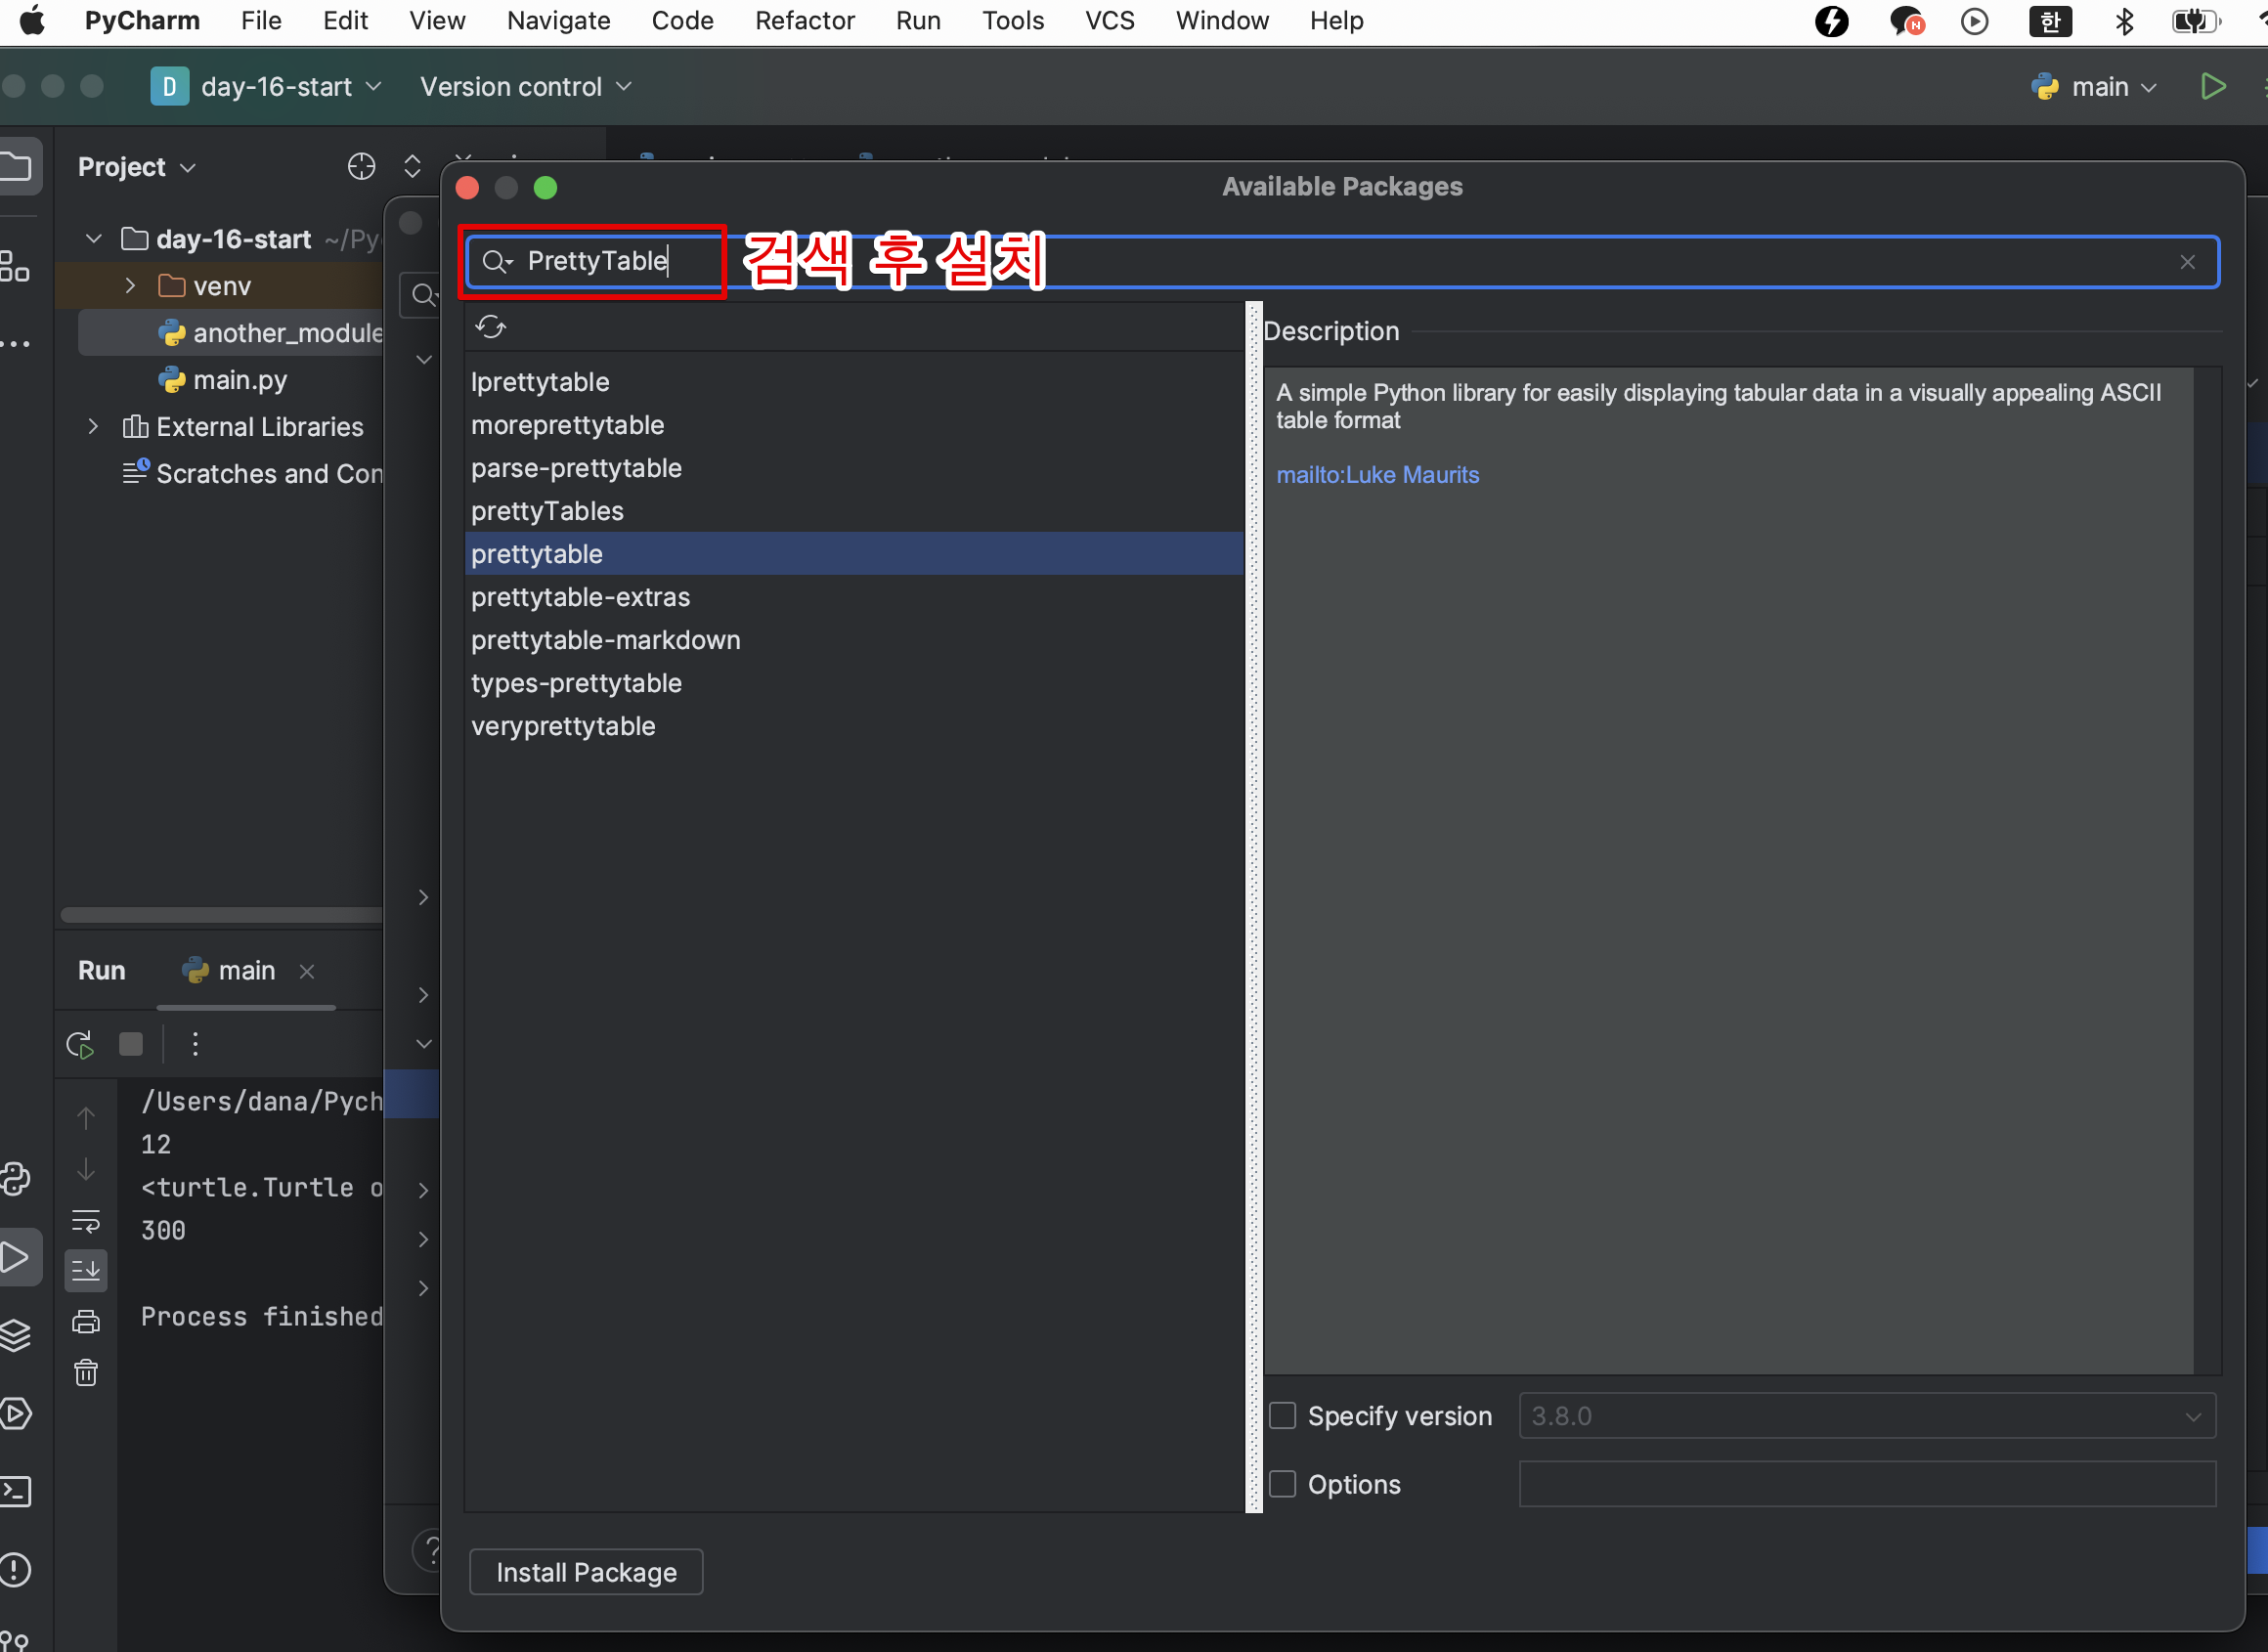
Task: Open the Layers tool window icon
Action: (x=15, y=1335)
